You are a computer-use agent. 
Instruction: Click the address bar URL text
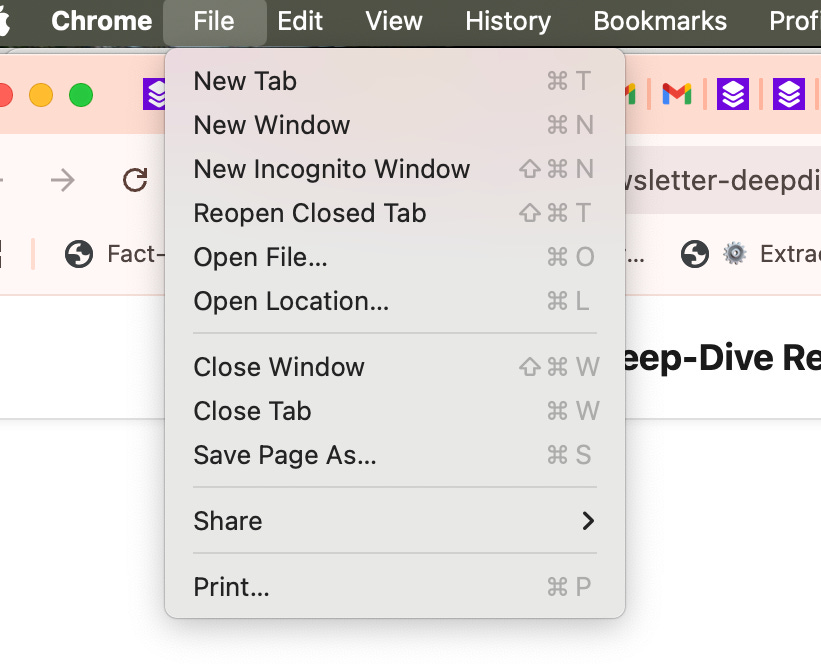(723, 181)
